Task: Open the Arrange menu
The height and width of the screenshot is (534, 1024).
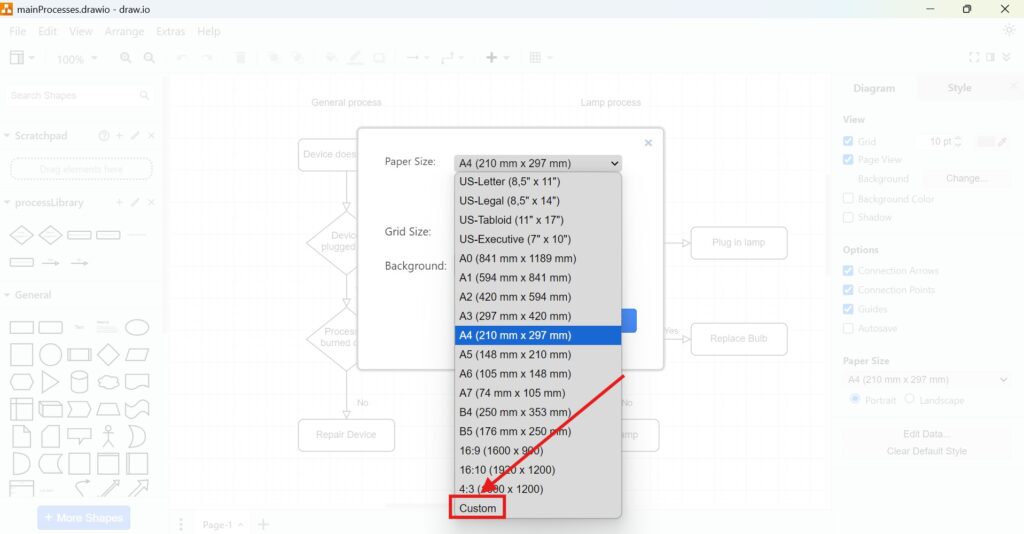Action: (124, 31)
